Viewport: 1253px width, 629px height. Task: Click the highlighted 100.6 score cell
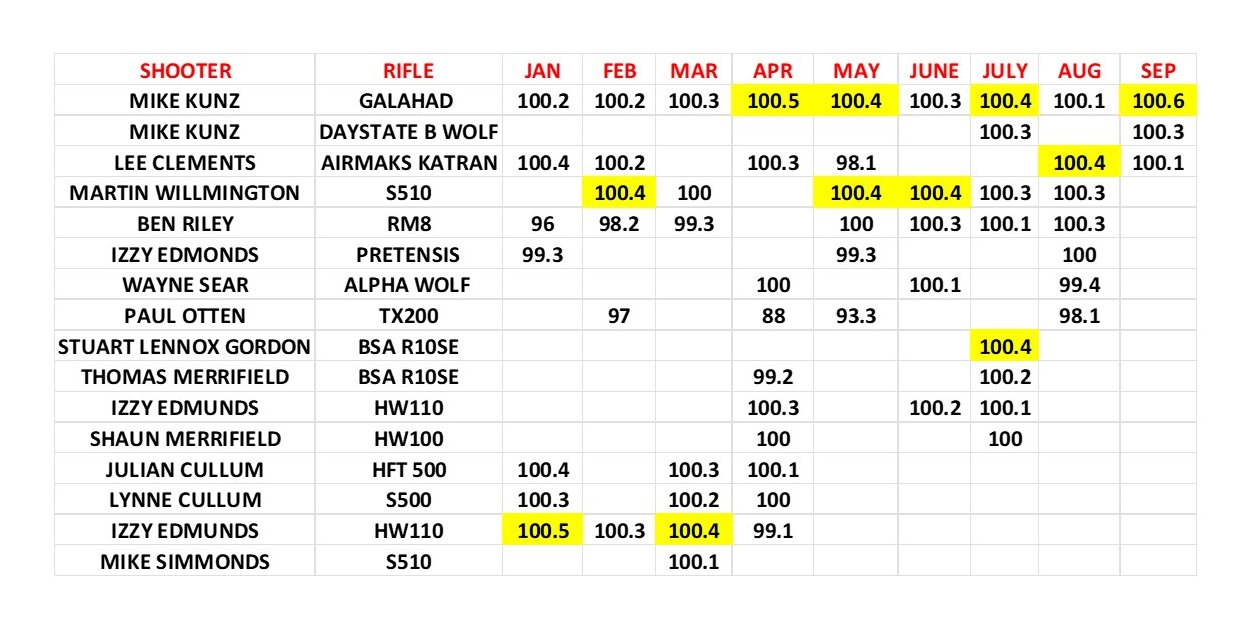point(1158,101)
